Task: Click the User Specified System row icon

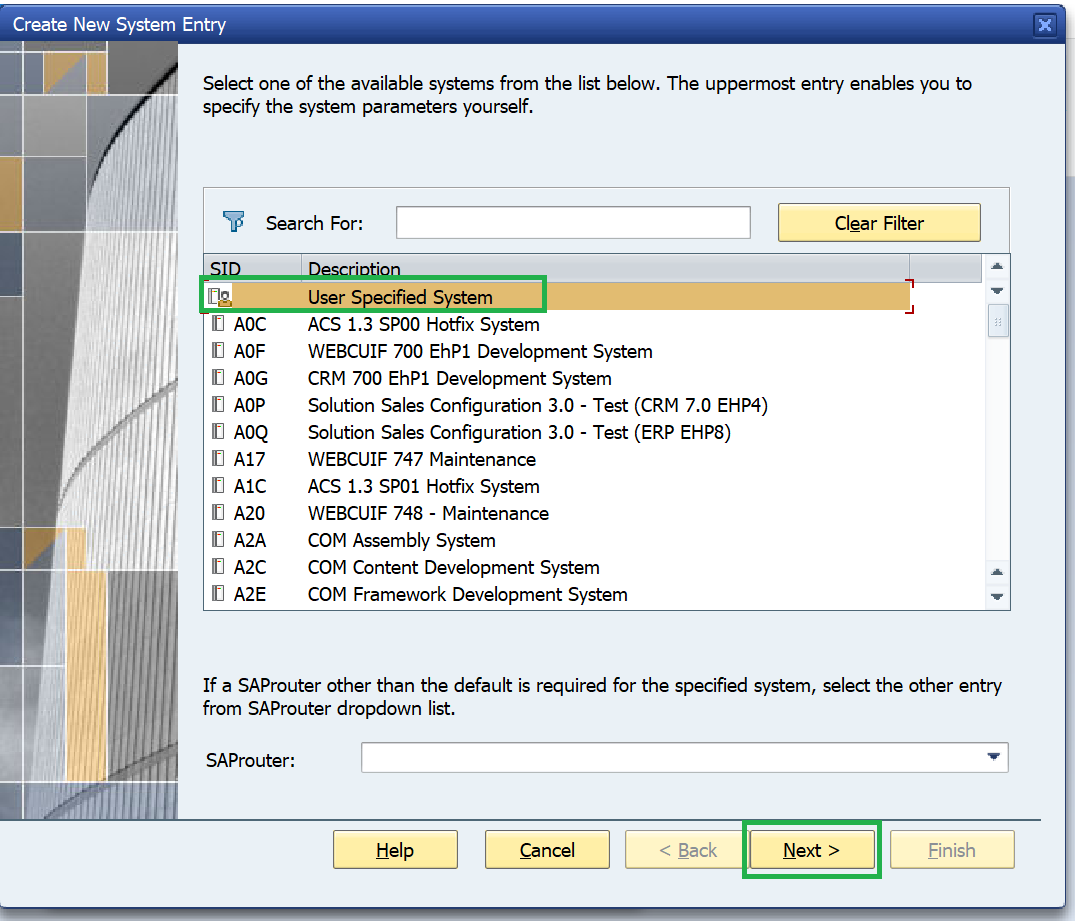Action: [x=219, y=296]
